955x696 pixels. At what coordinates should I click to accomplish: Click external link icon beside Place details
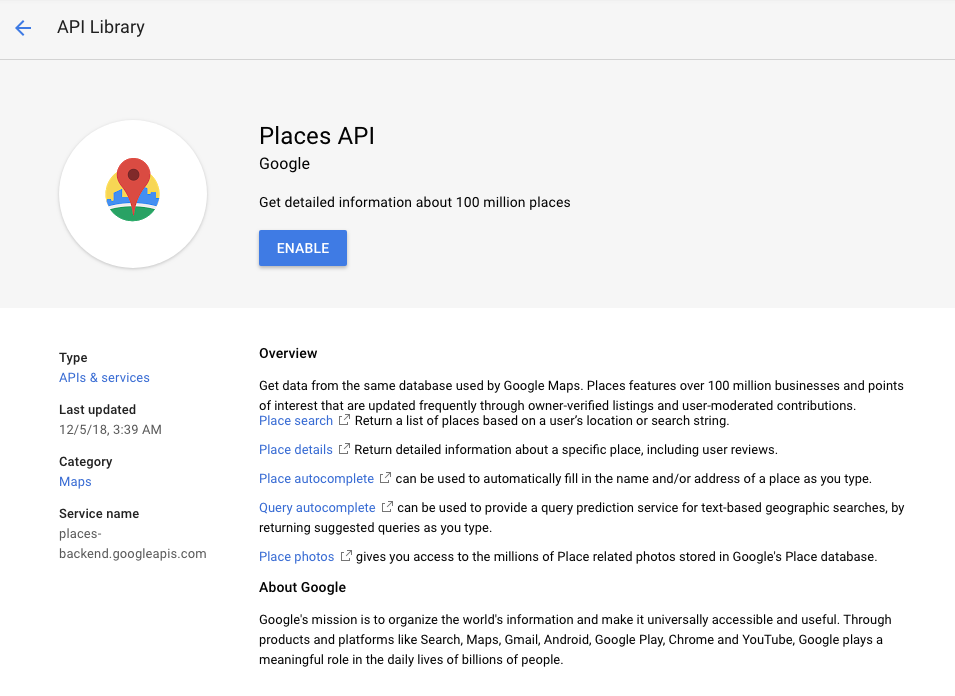(x=344, y=449)
